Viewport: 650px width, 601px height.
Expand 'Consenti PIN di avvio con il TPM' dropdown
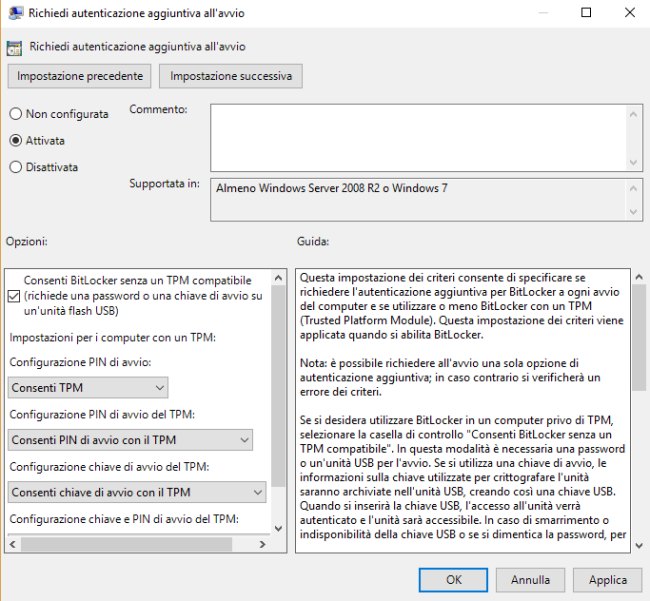130,440
